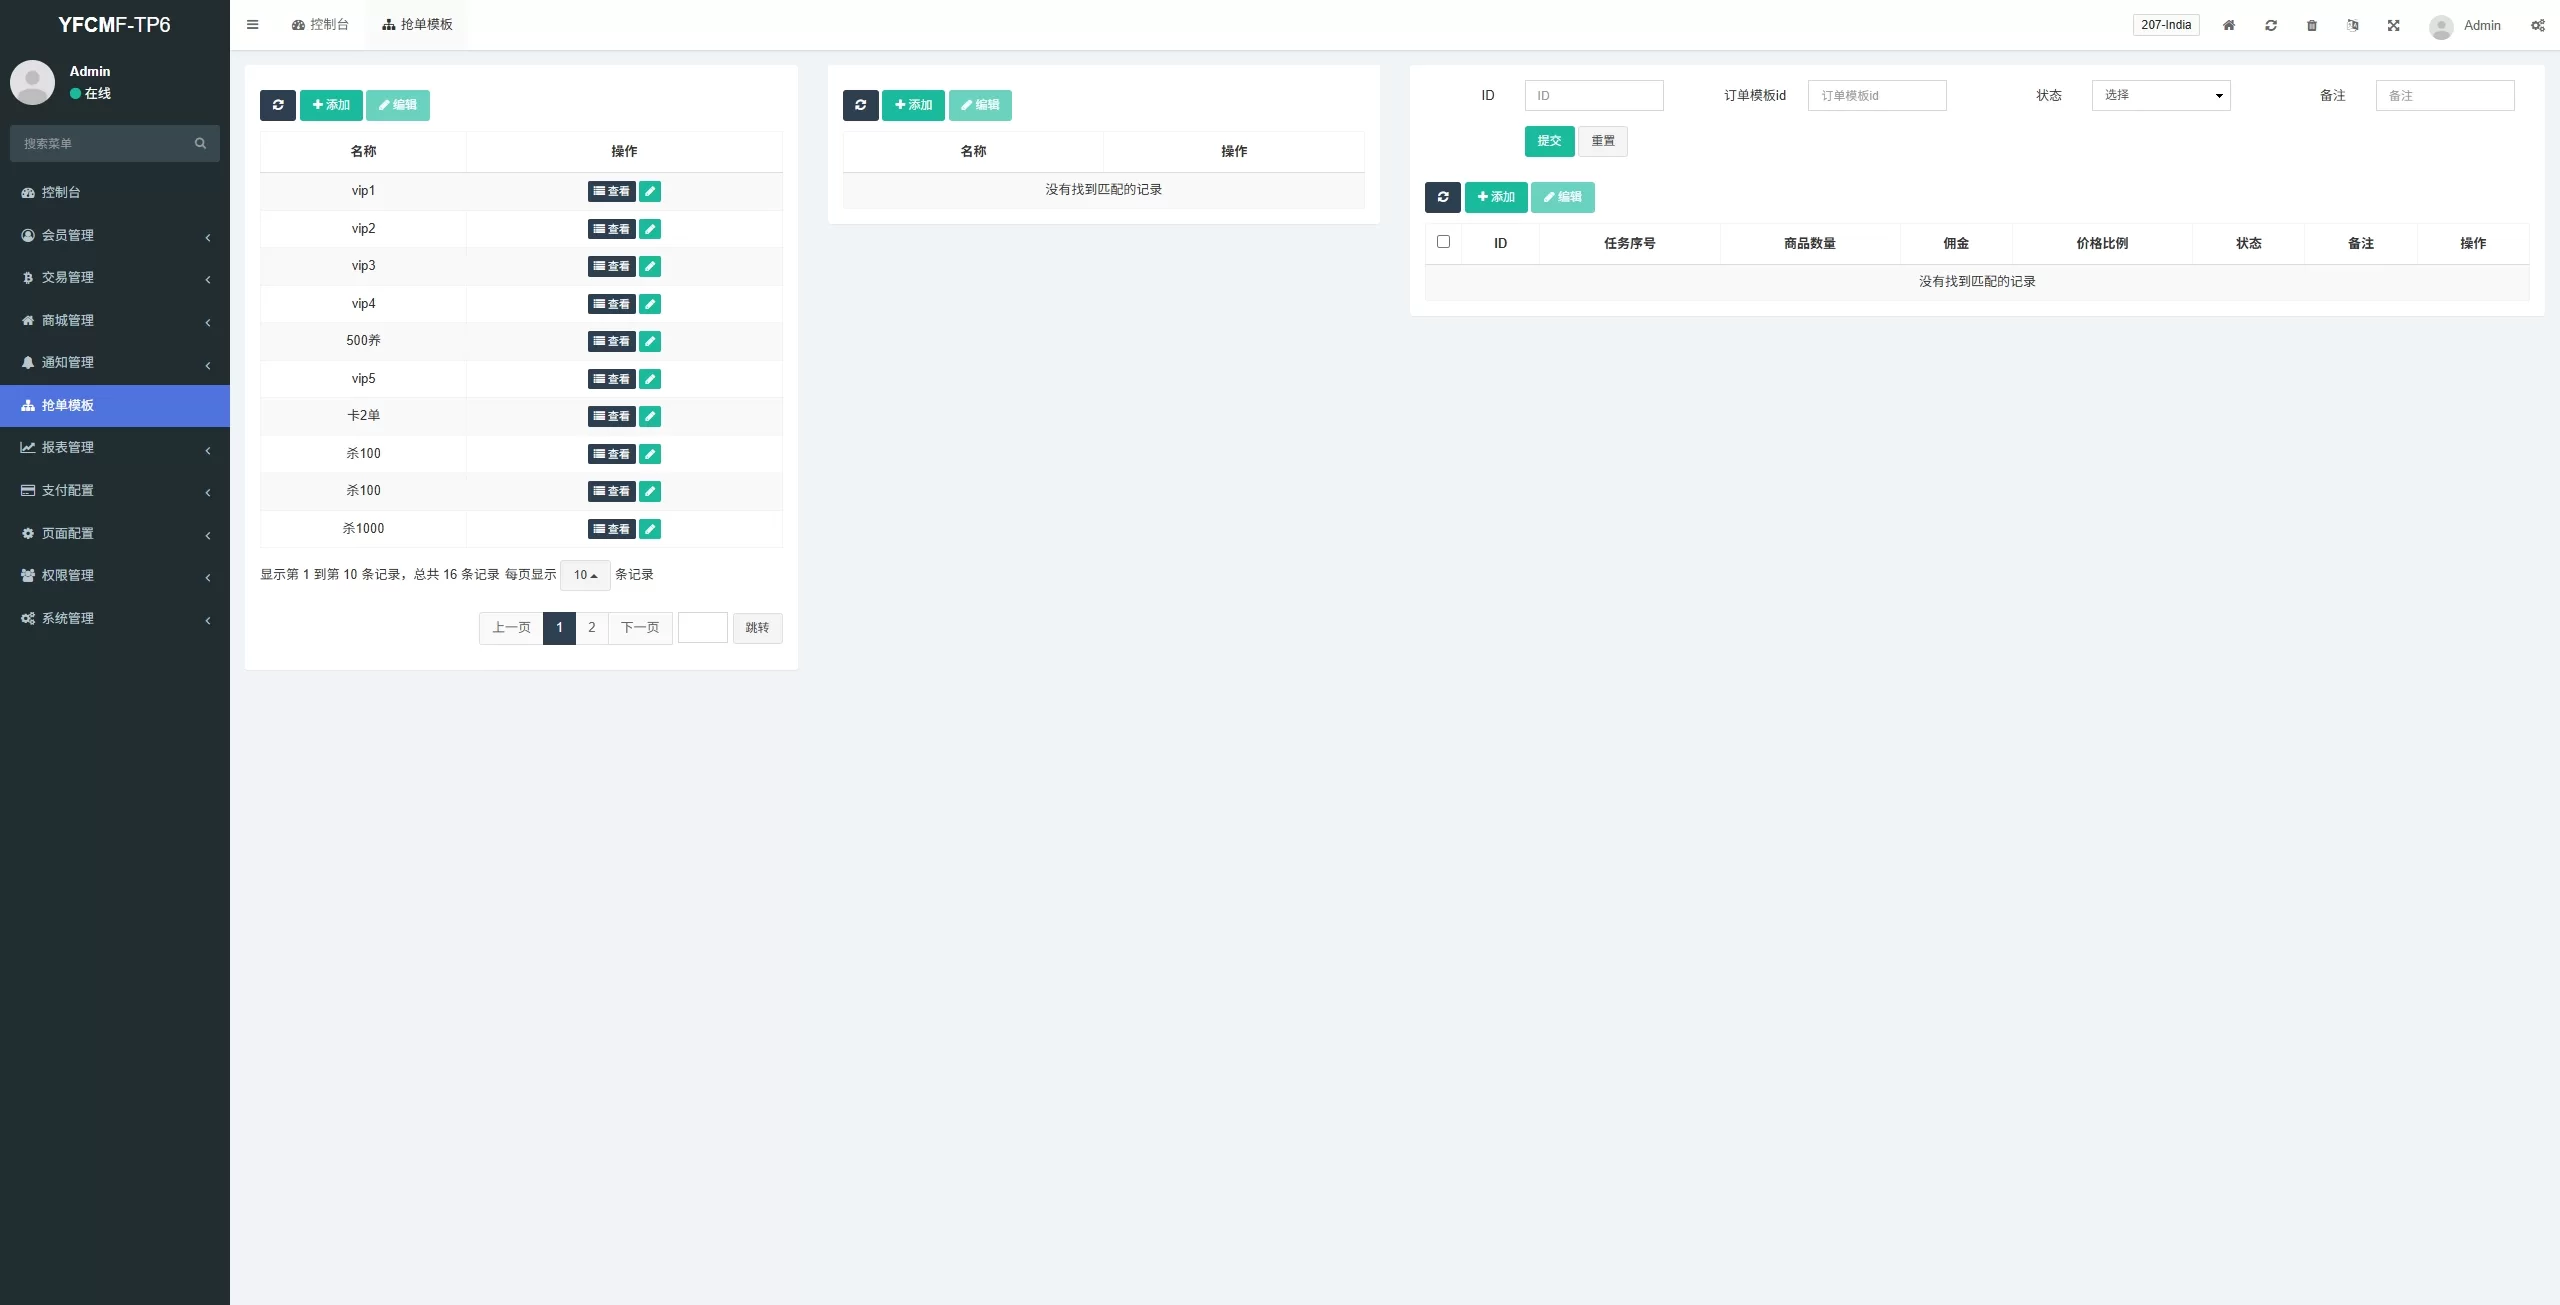Open the 10 per-page records dropdown
This screenshot has height=1305, width=2560.
tap(585, 575)
